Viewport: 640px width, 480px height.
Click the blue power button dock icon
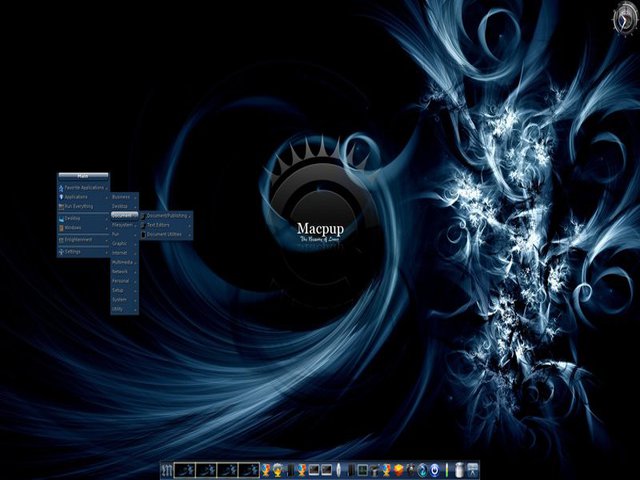(x=435, y=470)
